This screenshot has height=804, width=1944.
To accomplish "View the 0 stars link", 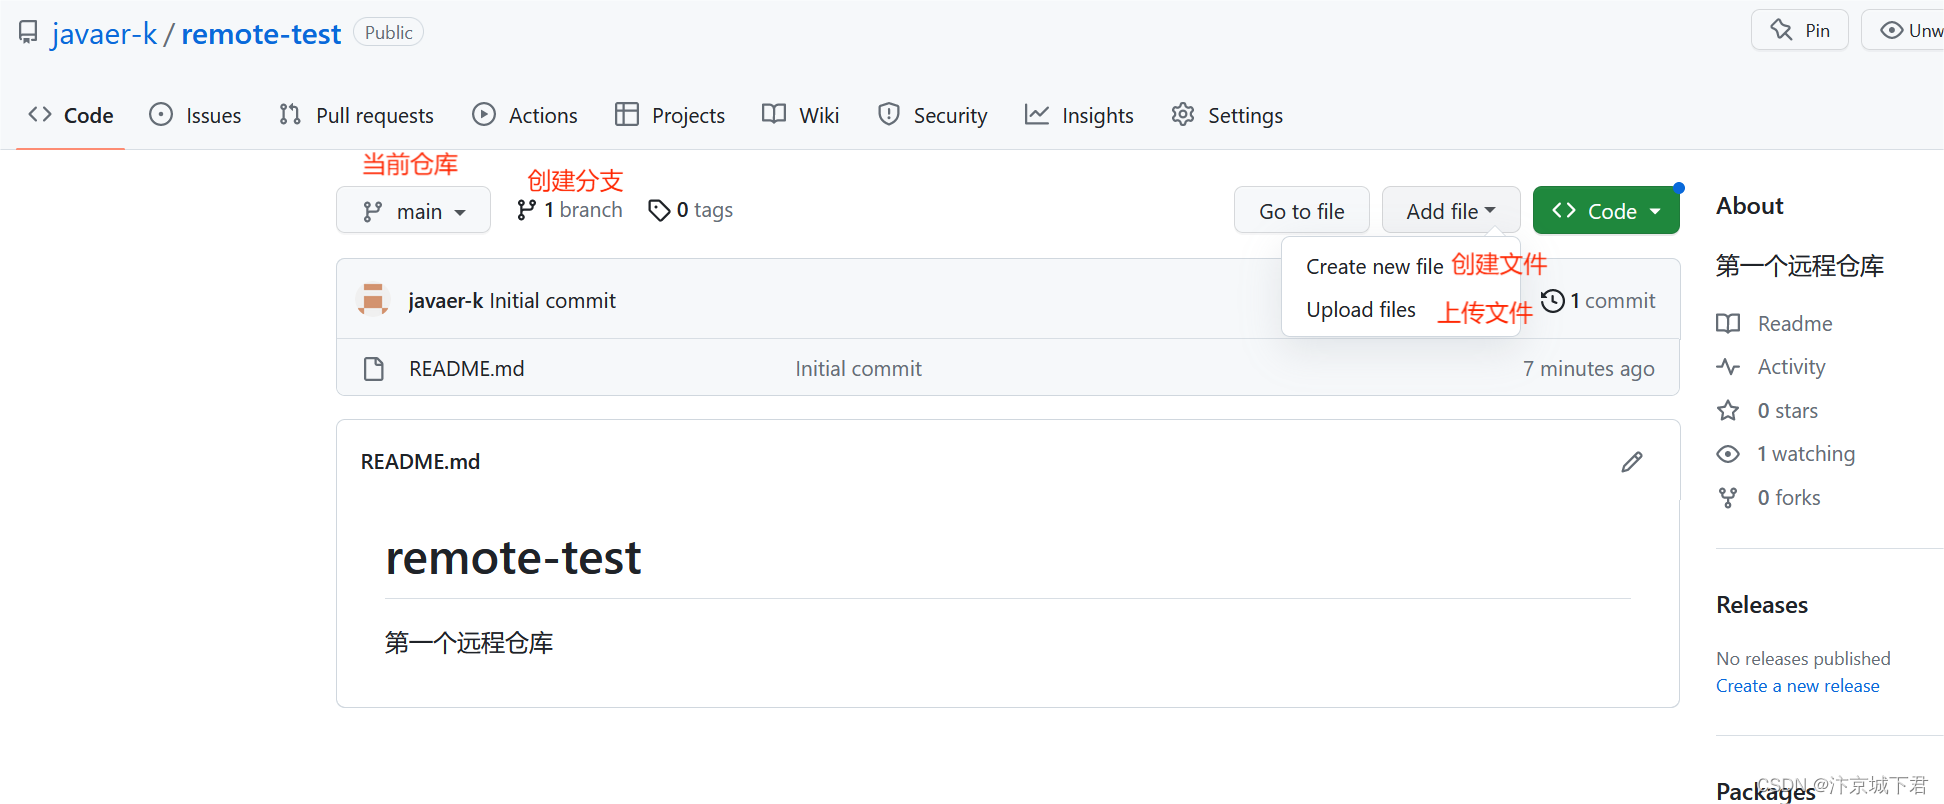I will (x=1768, y=411).
